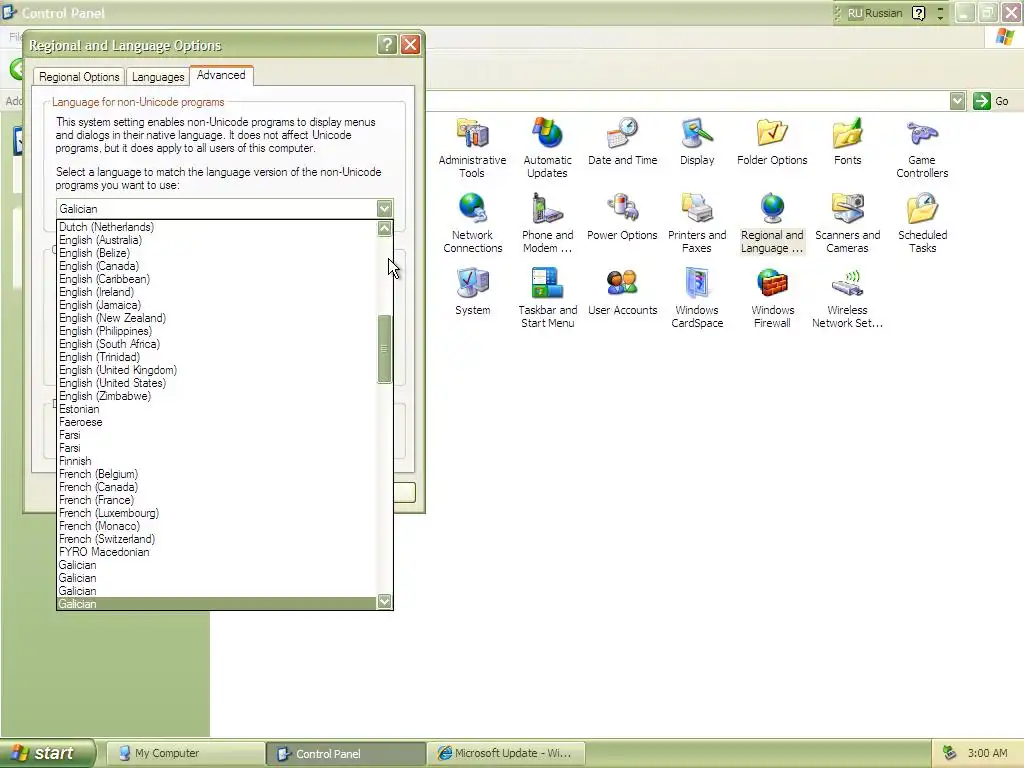Open Game Controllers icon
Screen dimensions: 1024x768
(922, 148)
